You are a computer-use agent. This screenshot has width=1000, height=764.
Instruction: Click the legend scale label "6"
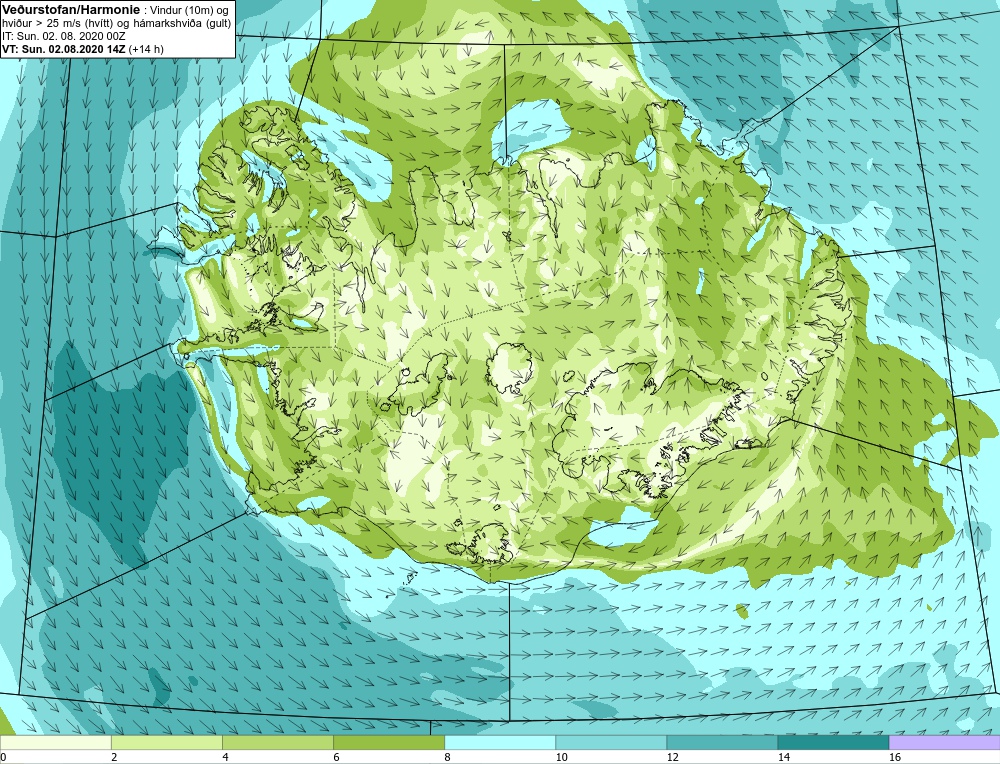click(x=336, y=758)
